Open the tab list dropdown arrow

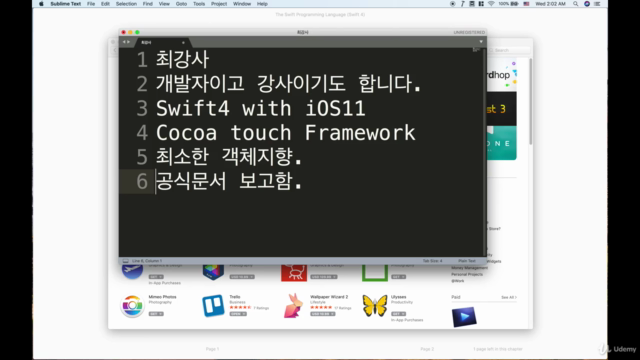tap(481, 42)
